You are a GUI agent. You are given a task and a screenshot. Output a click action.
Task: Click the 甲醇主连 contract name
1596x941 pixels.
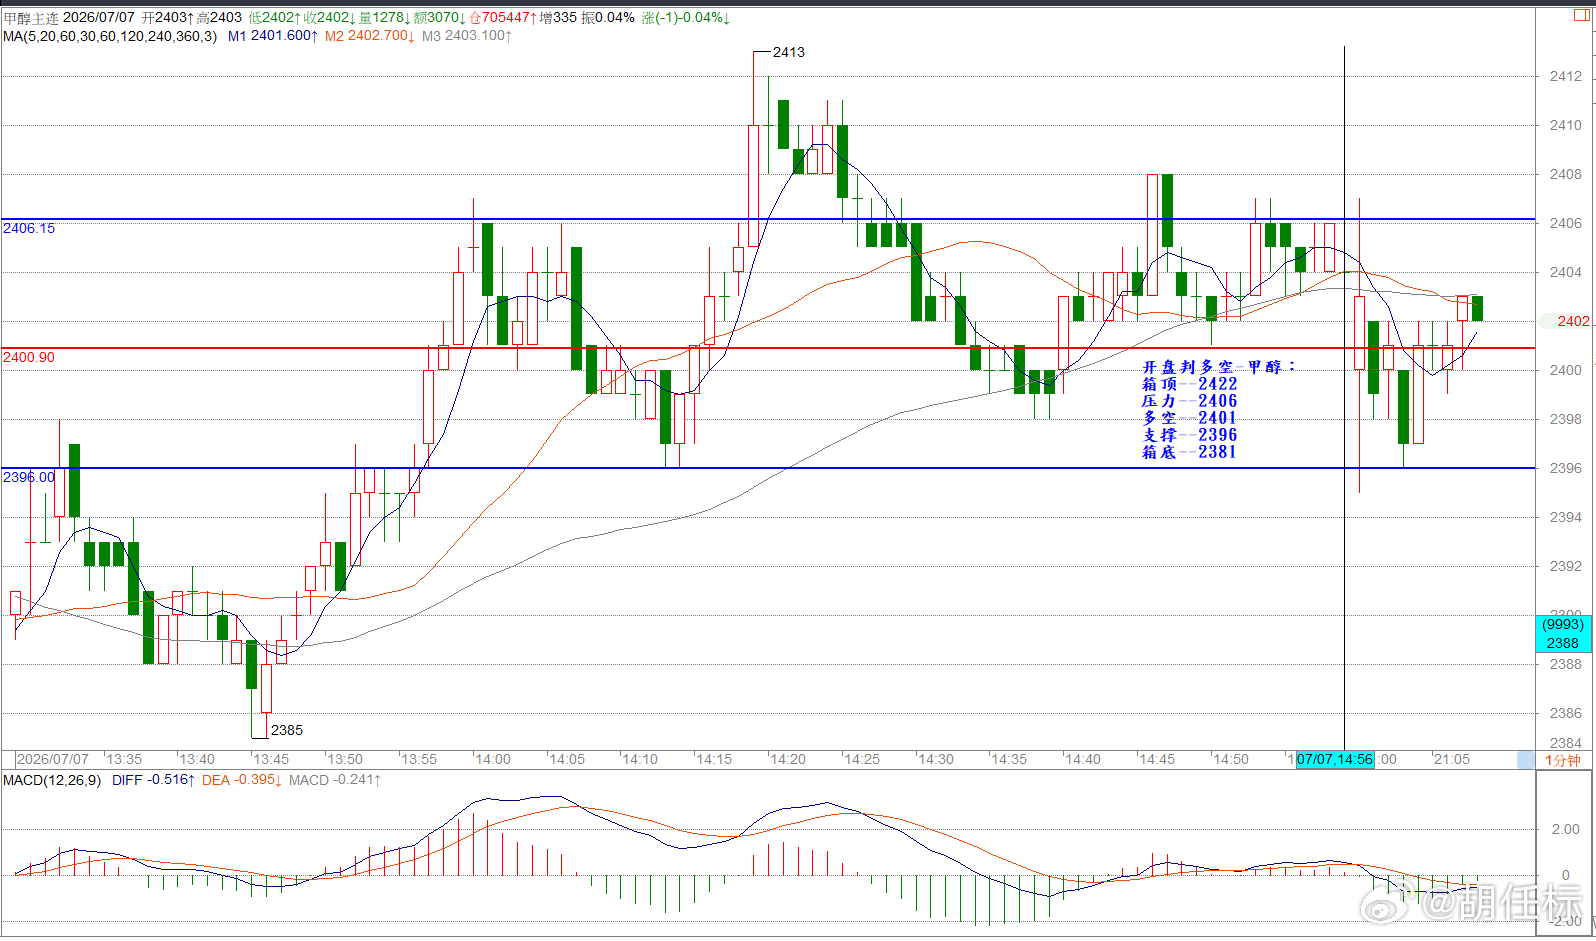coord(31,18)
